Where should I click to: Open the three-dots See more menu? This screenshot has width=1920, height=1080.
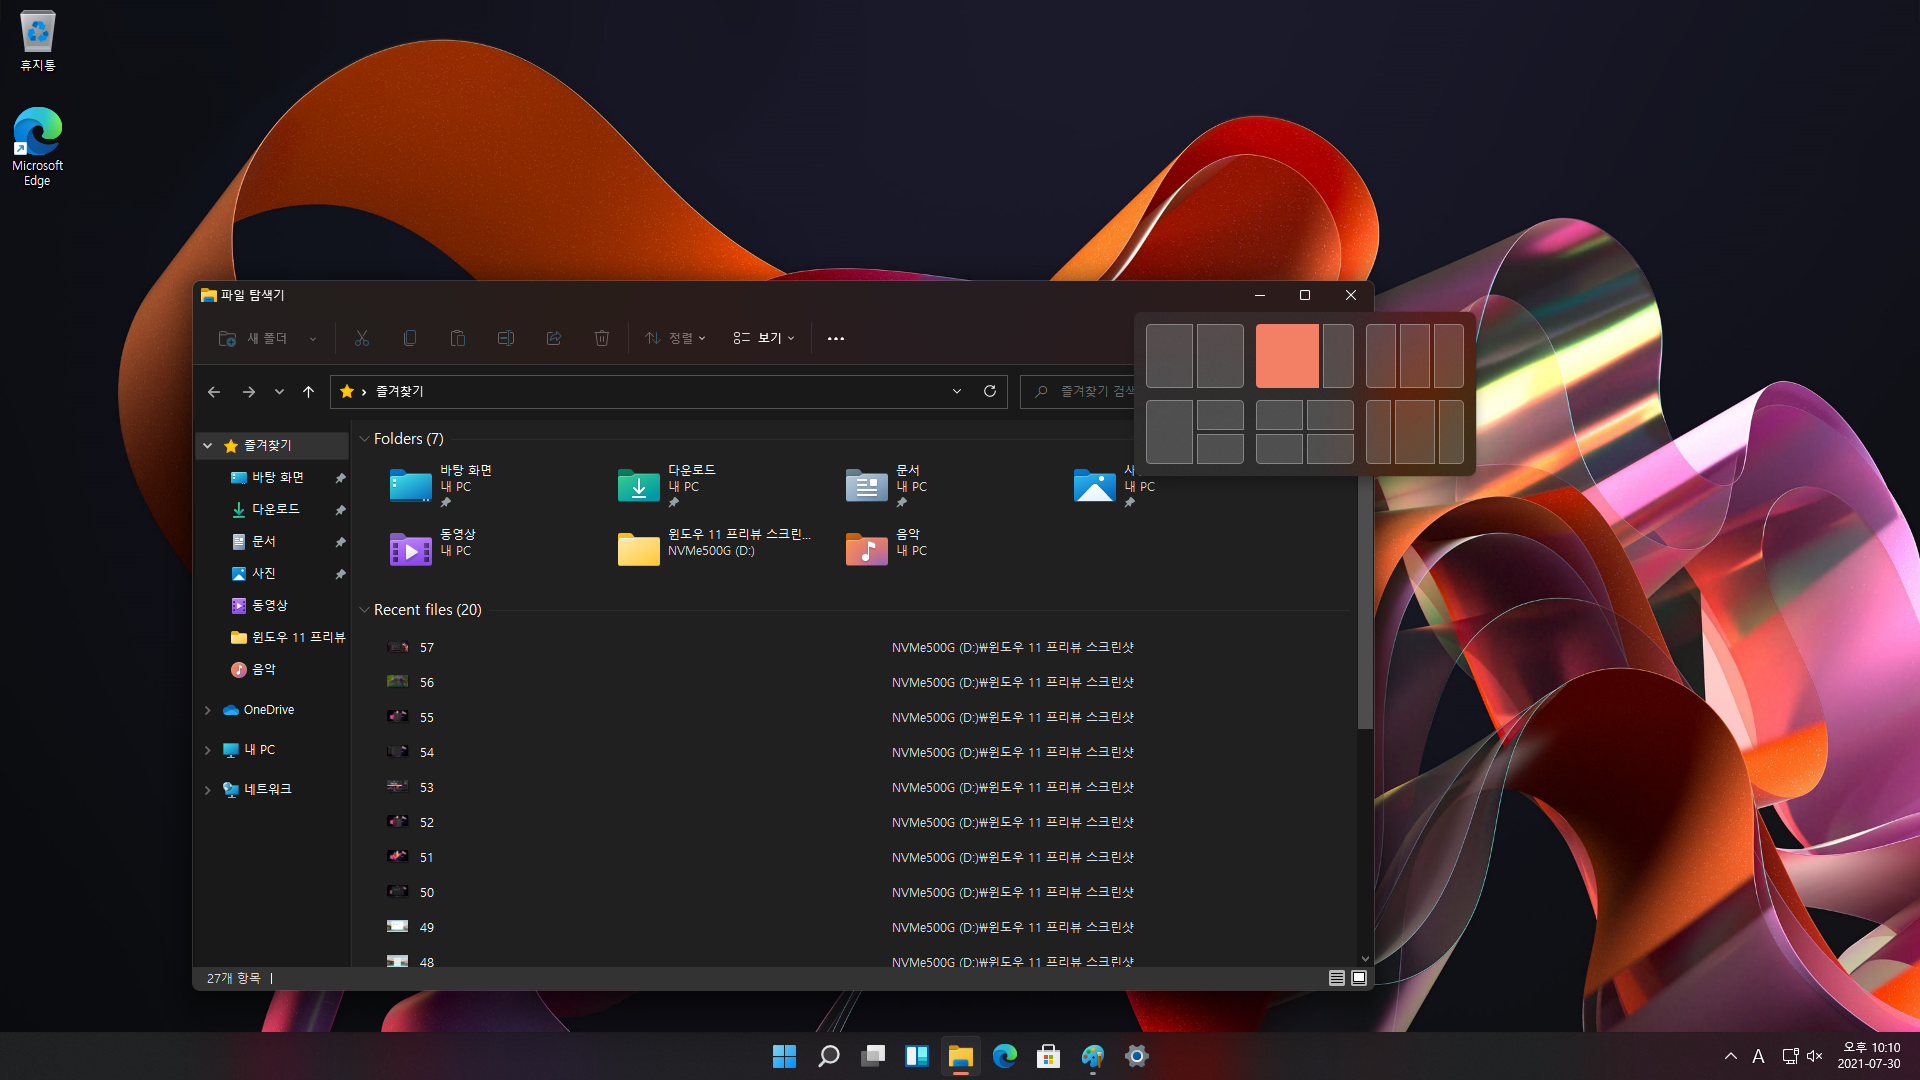click(836, 339)
